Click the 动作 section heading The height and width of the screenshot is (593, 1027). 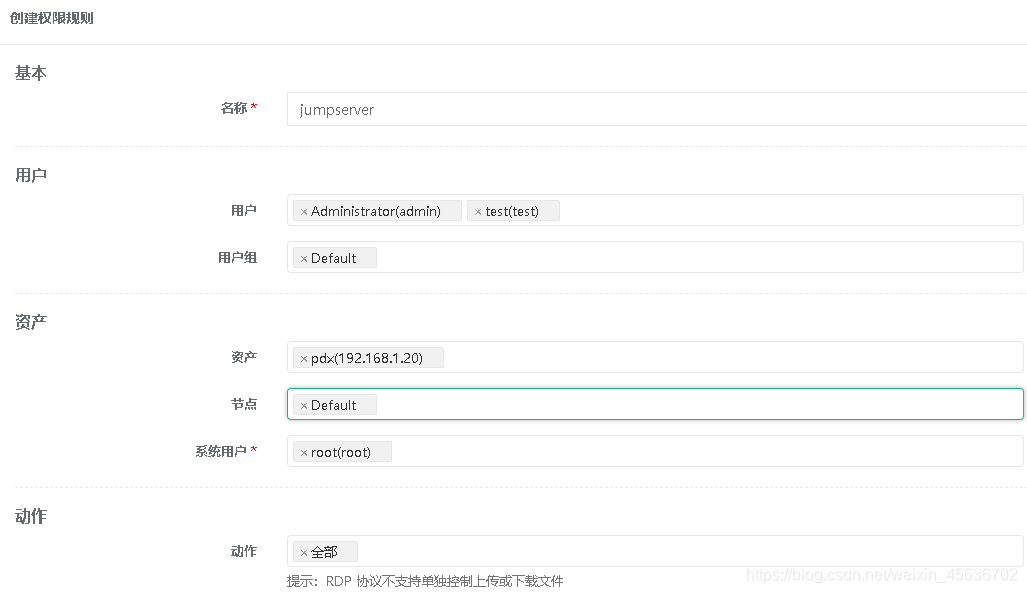coord(31,516)
